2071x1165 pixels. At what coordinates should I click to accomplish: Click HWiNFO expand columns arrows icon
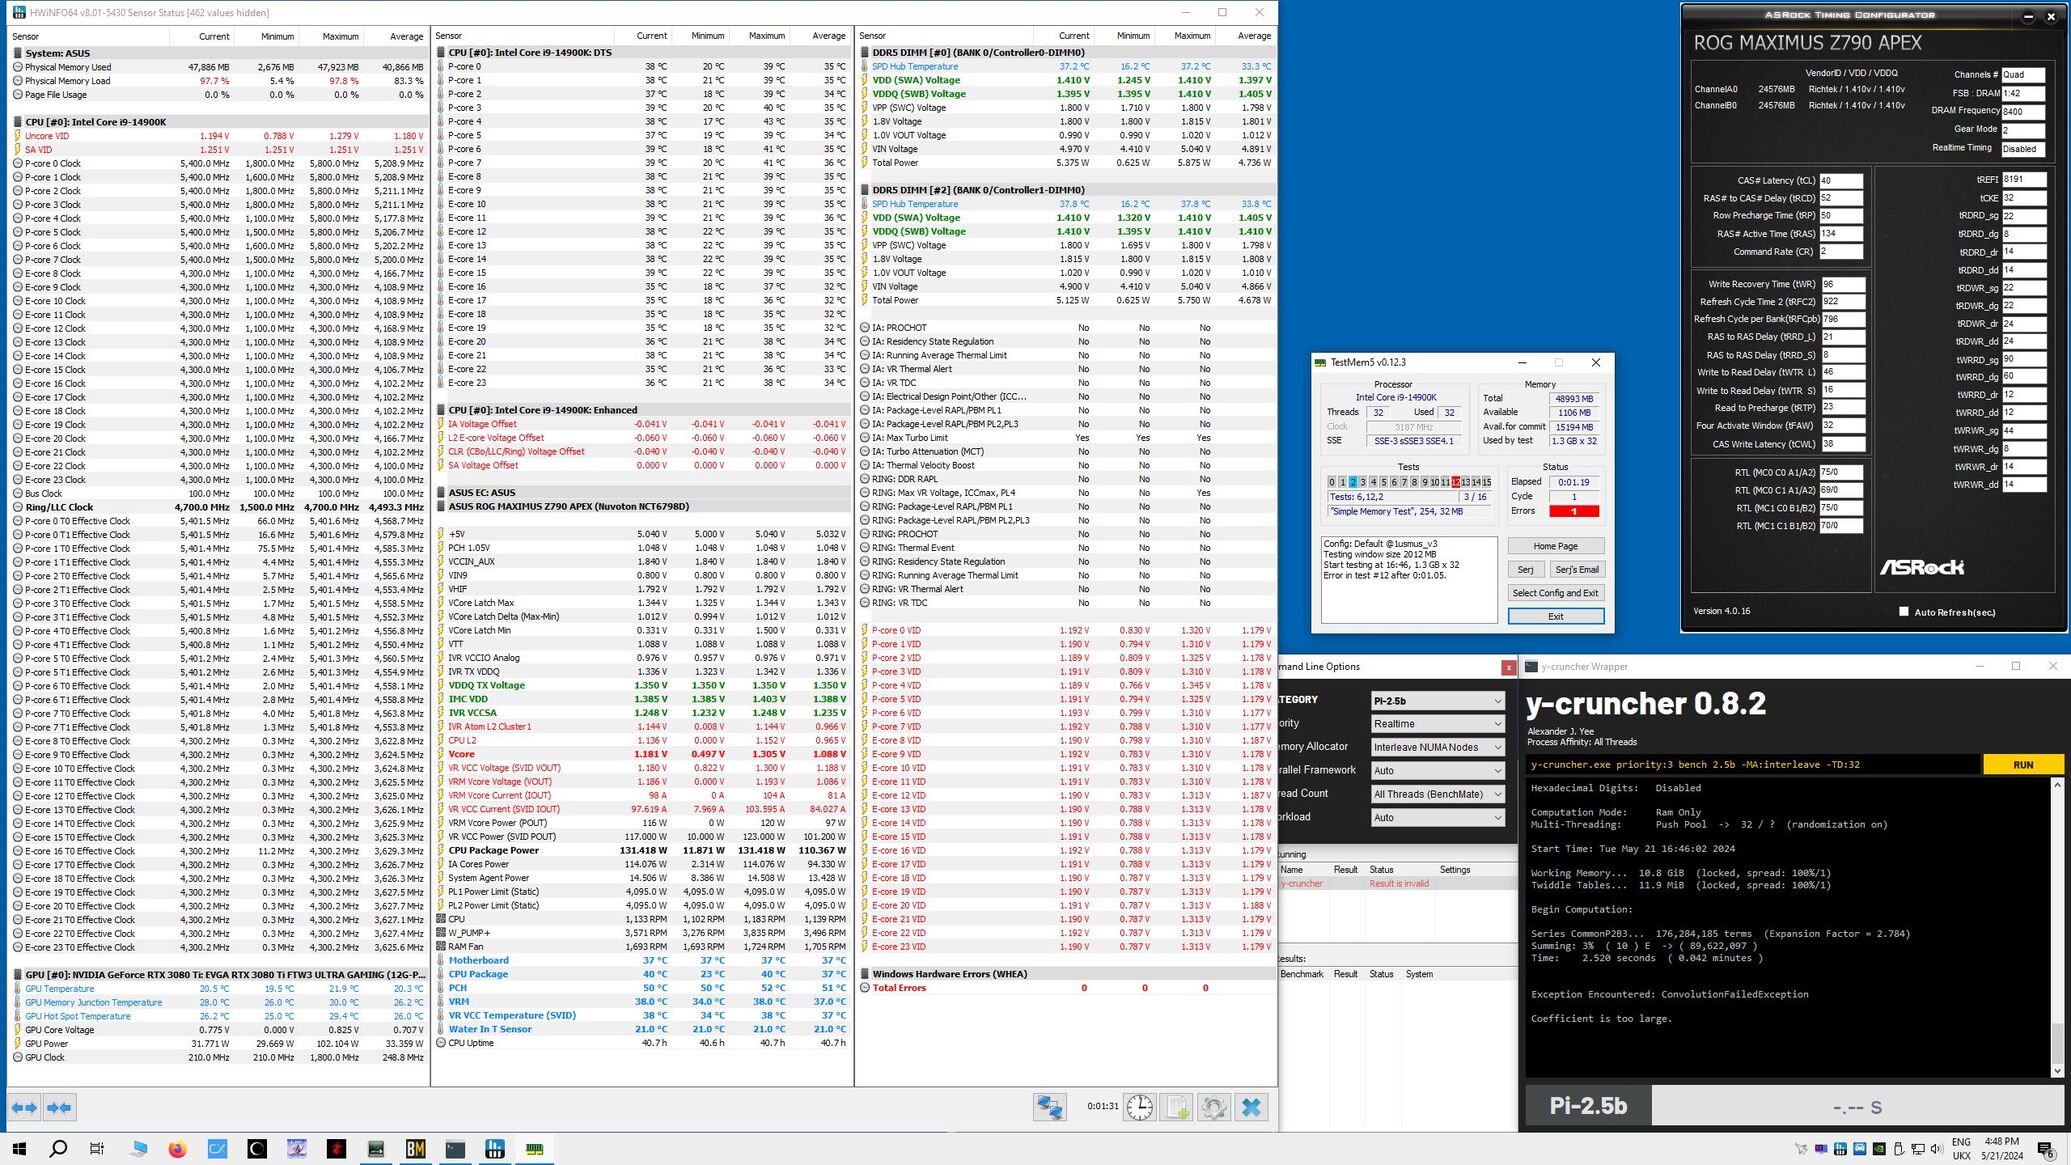(24, 1107)
